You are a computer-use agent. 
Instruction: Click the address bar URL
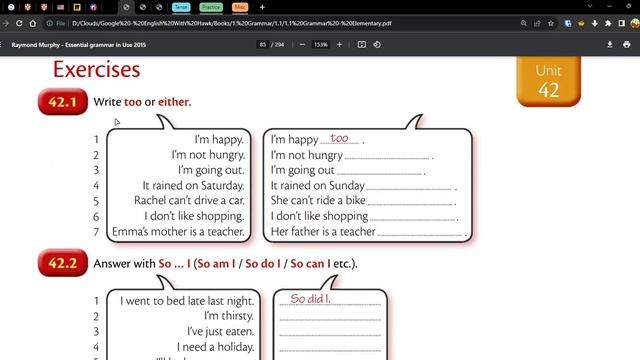231,23
